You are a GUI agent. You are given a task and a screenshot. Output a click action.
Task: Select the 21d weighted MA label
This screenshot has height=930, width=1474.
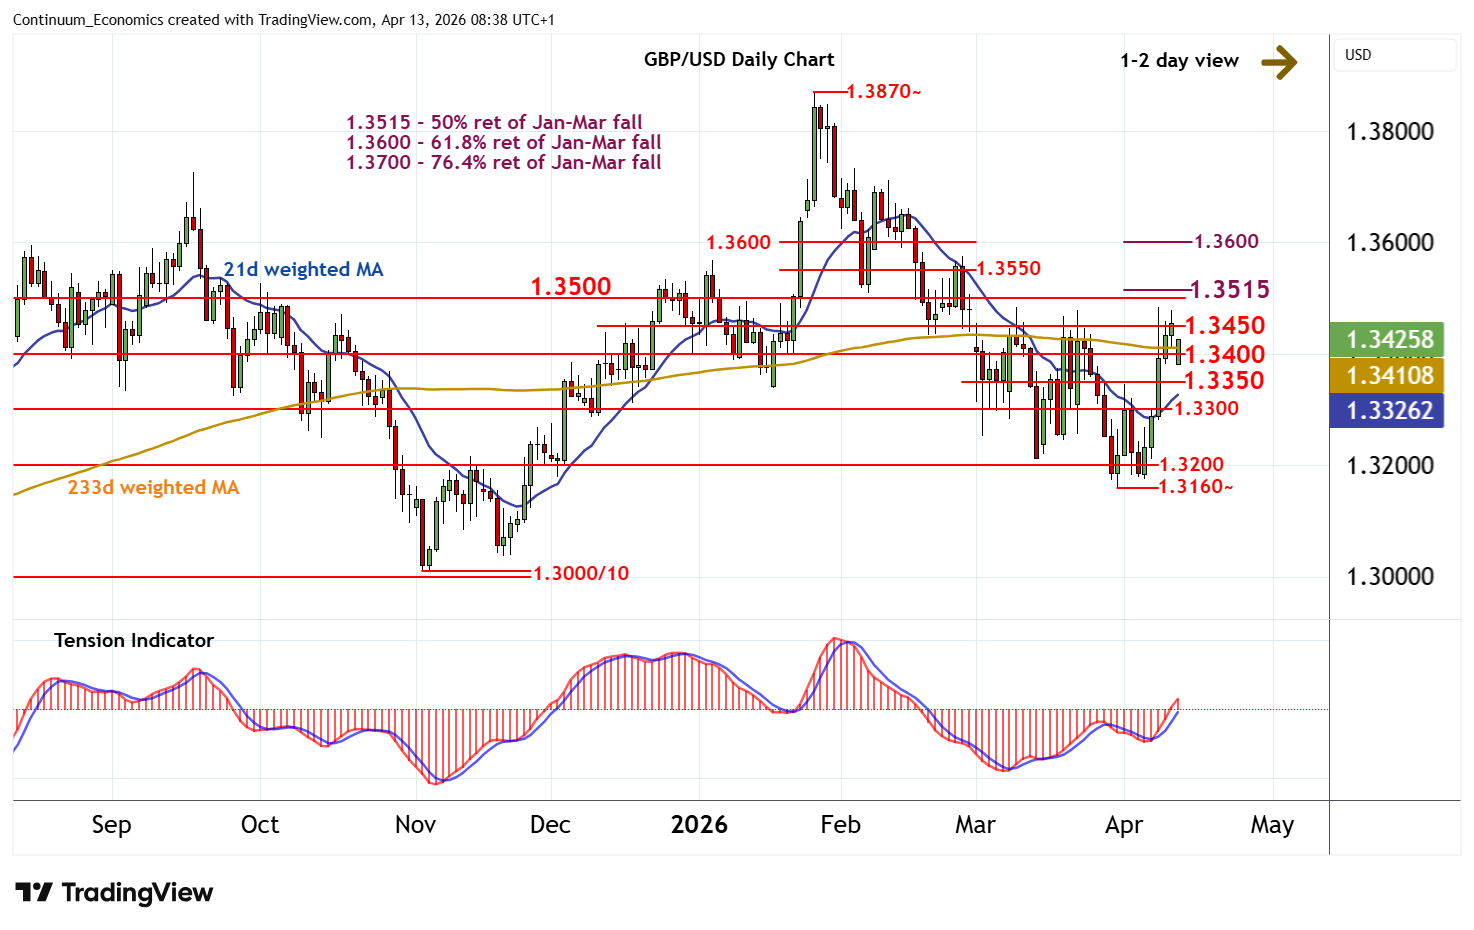303,270
